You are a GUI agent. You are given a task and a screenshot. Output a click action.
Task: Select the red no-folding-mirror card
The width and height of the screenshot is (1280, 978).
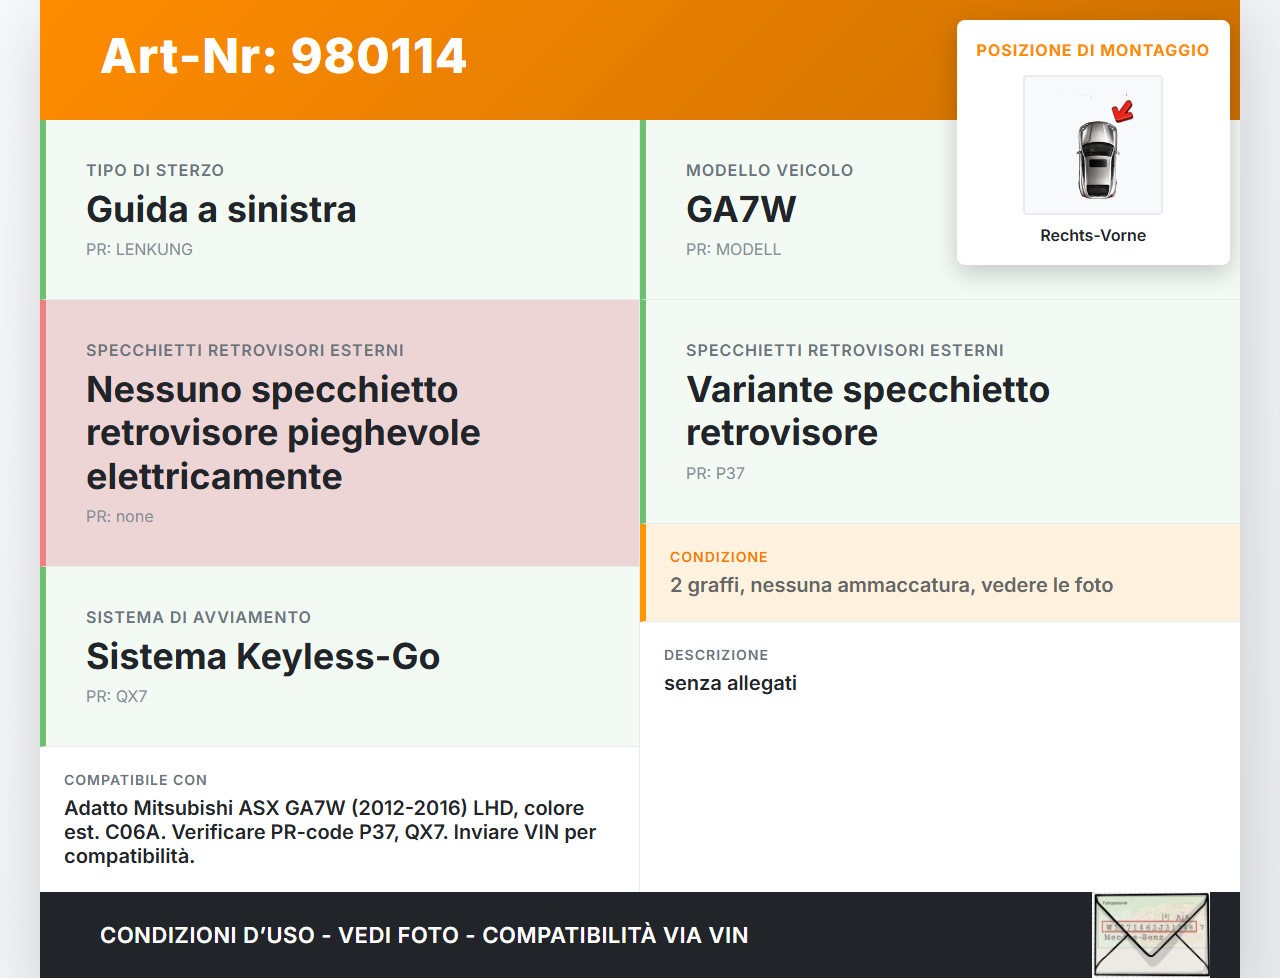pos(340,433)
